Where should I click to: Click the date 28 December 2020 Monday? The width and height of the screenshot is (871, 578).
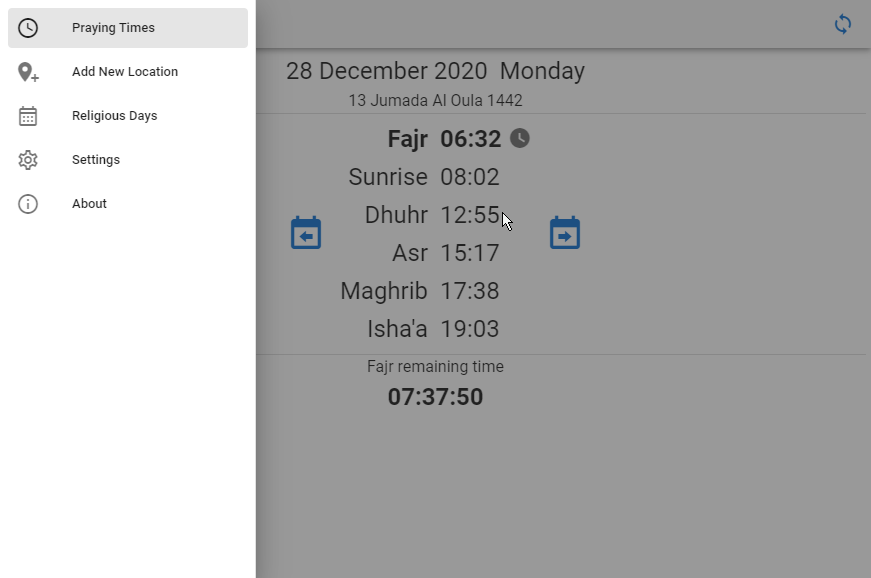(x=435, y=71)
